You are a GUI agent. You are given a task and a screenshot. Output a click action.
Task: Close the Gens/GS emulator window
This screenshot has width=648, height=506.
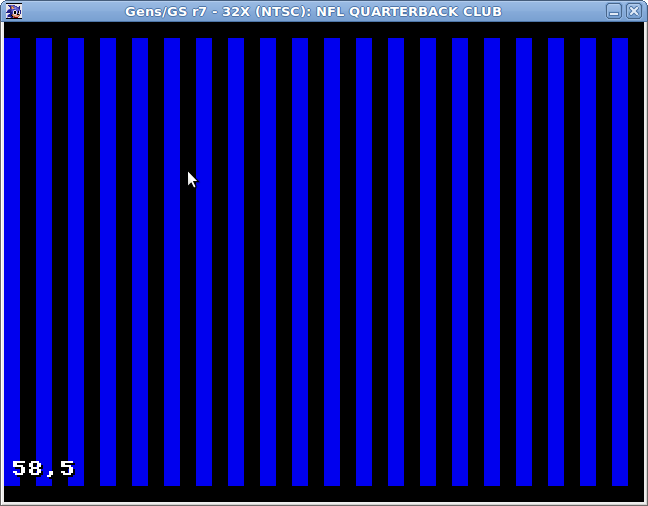click(x=633, y=11)
